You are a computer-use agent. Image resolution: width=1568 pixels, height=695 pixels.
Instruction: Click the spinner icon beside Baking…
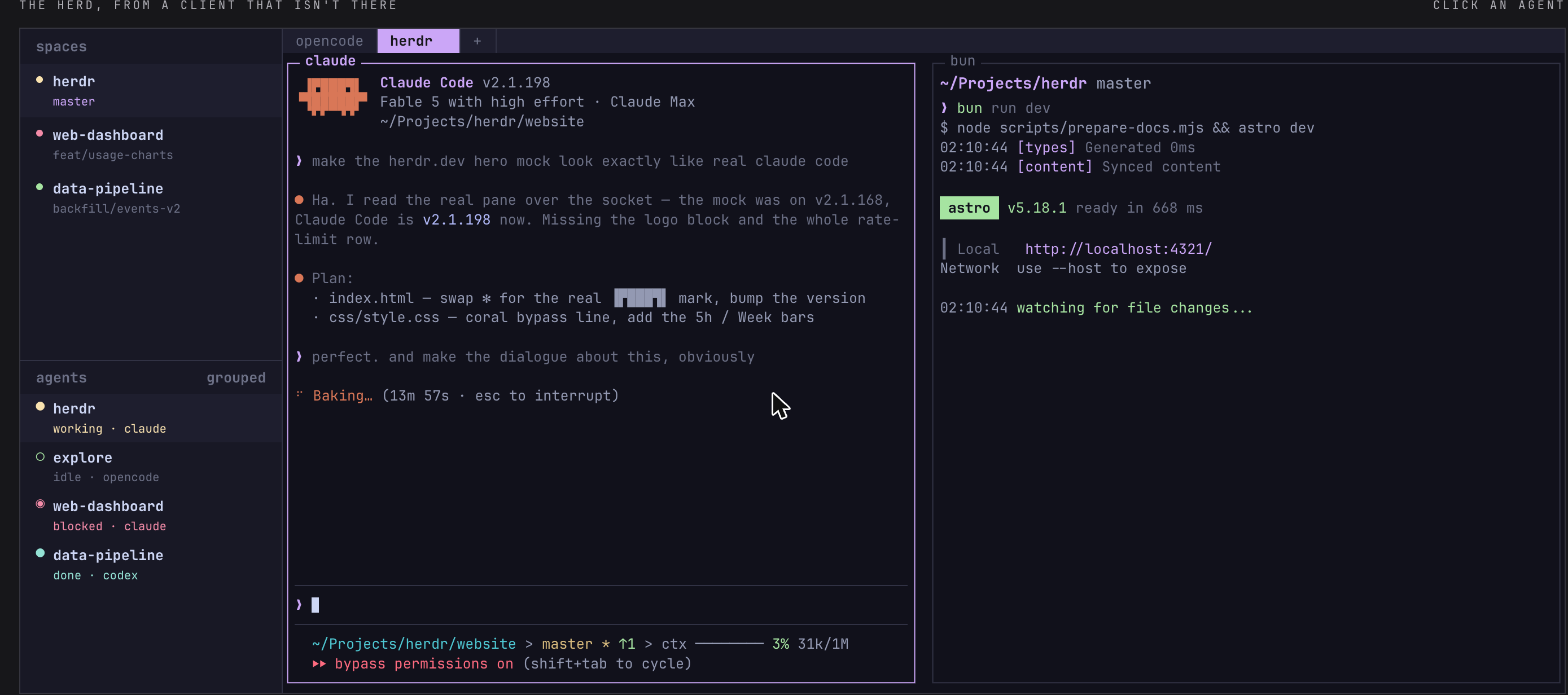(299, 396)
